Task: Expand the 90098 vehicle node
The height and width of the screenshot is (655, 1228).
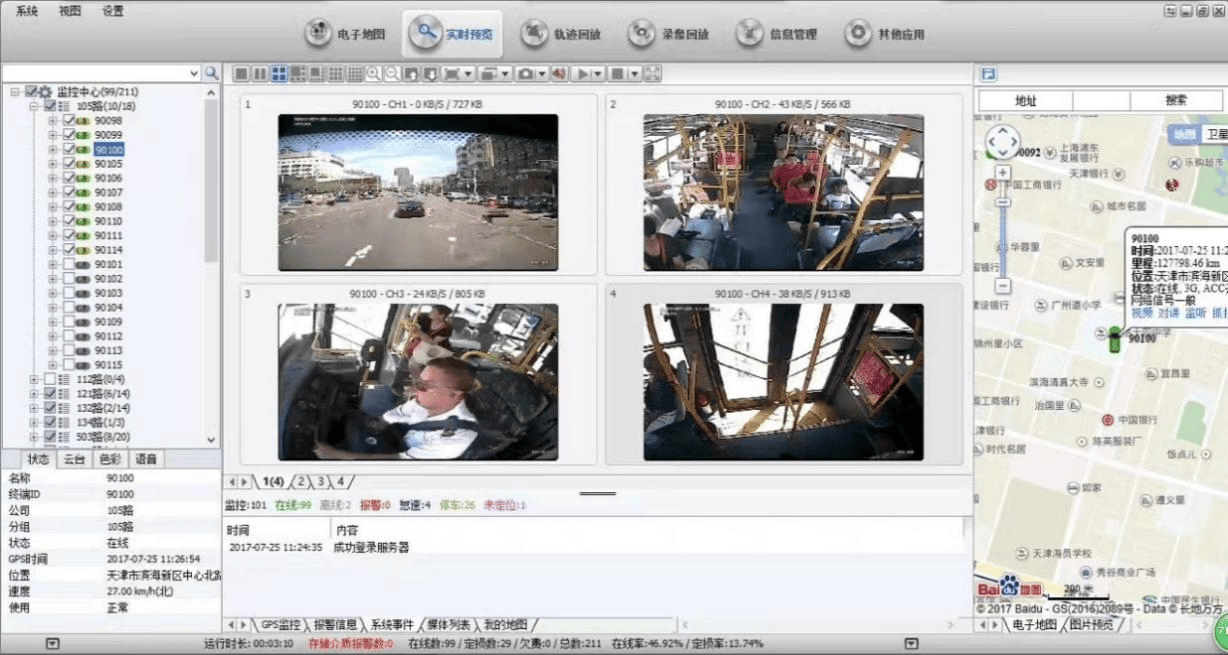Action: 53,120
